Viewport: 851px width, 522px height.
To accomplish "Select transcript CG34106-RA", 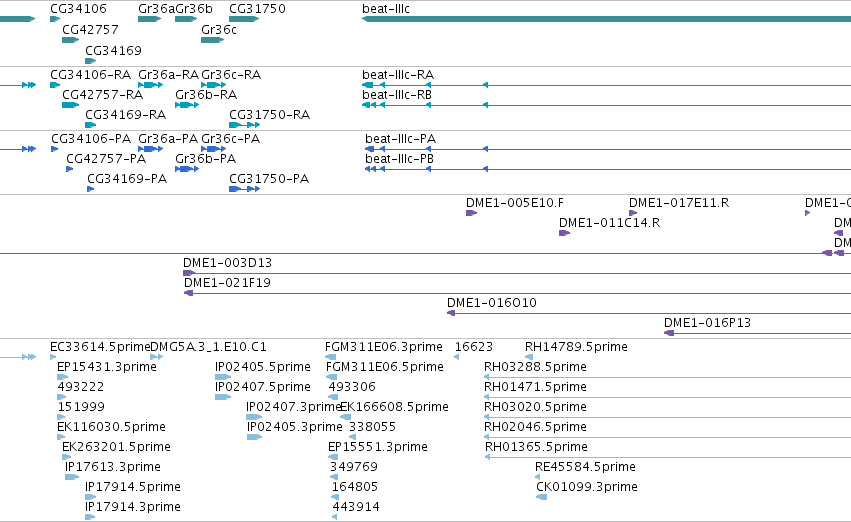I will (x=55, y=85).
